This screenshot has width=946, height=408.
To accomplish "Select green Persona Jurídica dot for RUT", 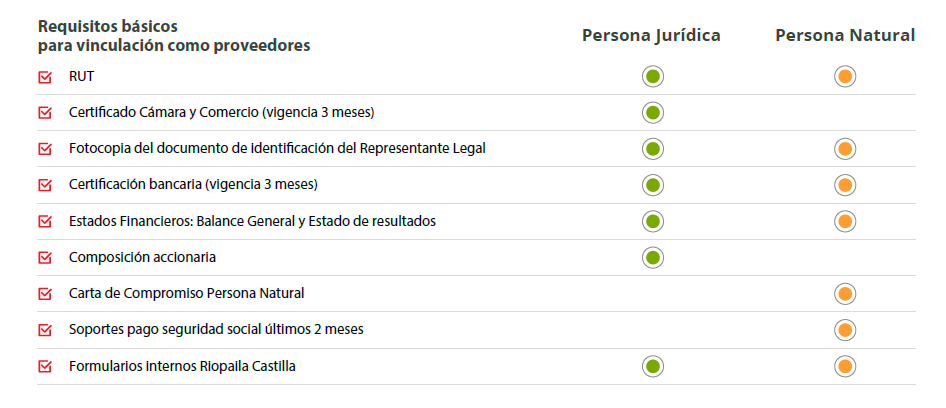I will 652,77.
